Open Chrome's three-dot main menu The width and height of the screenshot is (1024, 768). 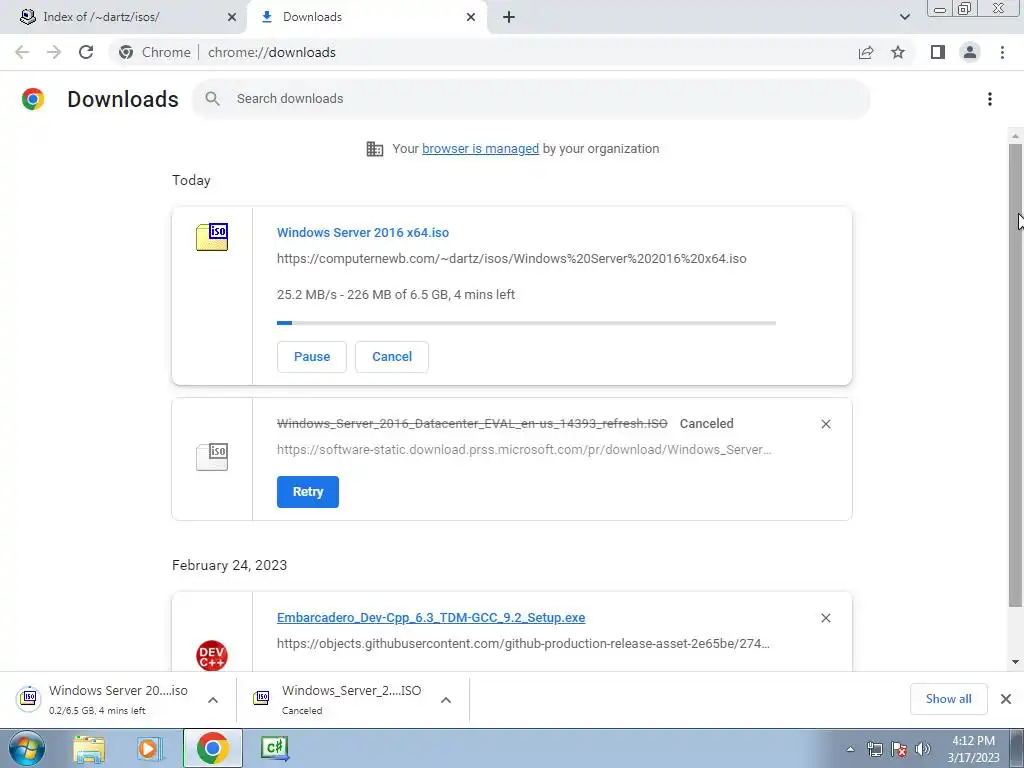point(1002,52)
